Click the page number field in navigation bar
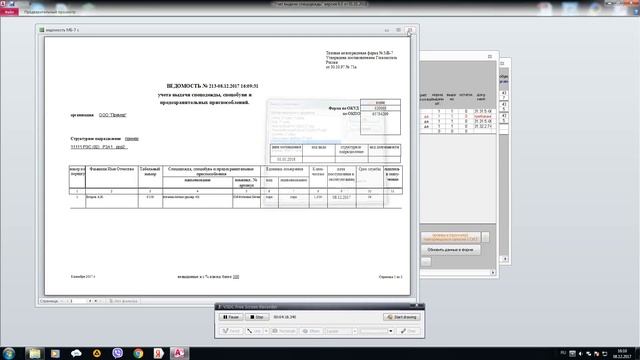Screen dimensions: 640x360 point(78,301)
